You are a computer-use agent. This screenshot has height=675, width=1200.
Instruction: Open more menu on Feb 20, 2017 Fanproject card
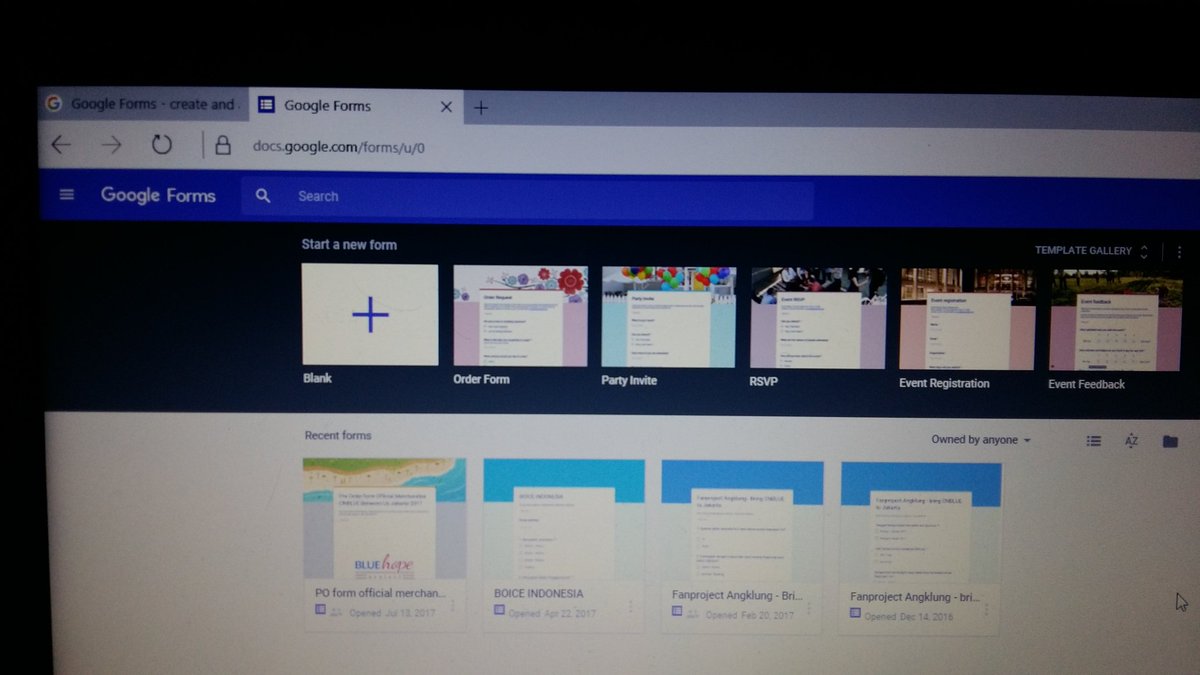(x=809, y=608)
